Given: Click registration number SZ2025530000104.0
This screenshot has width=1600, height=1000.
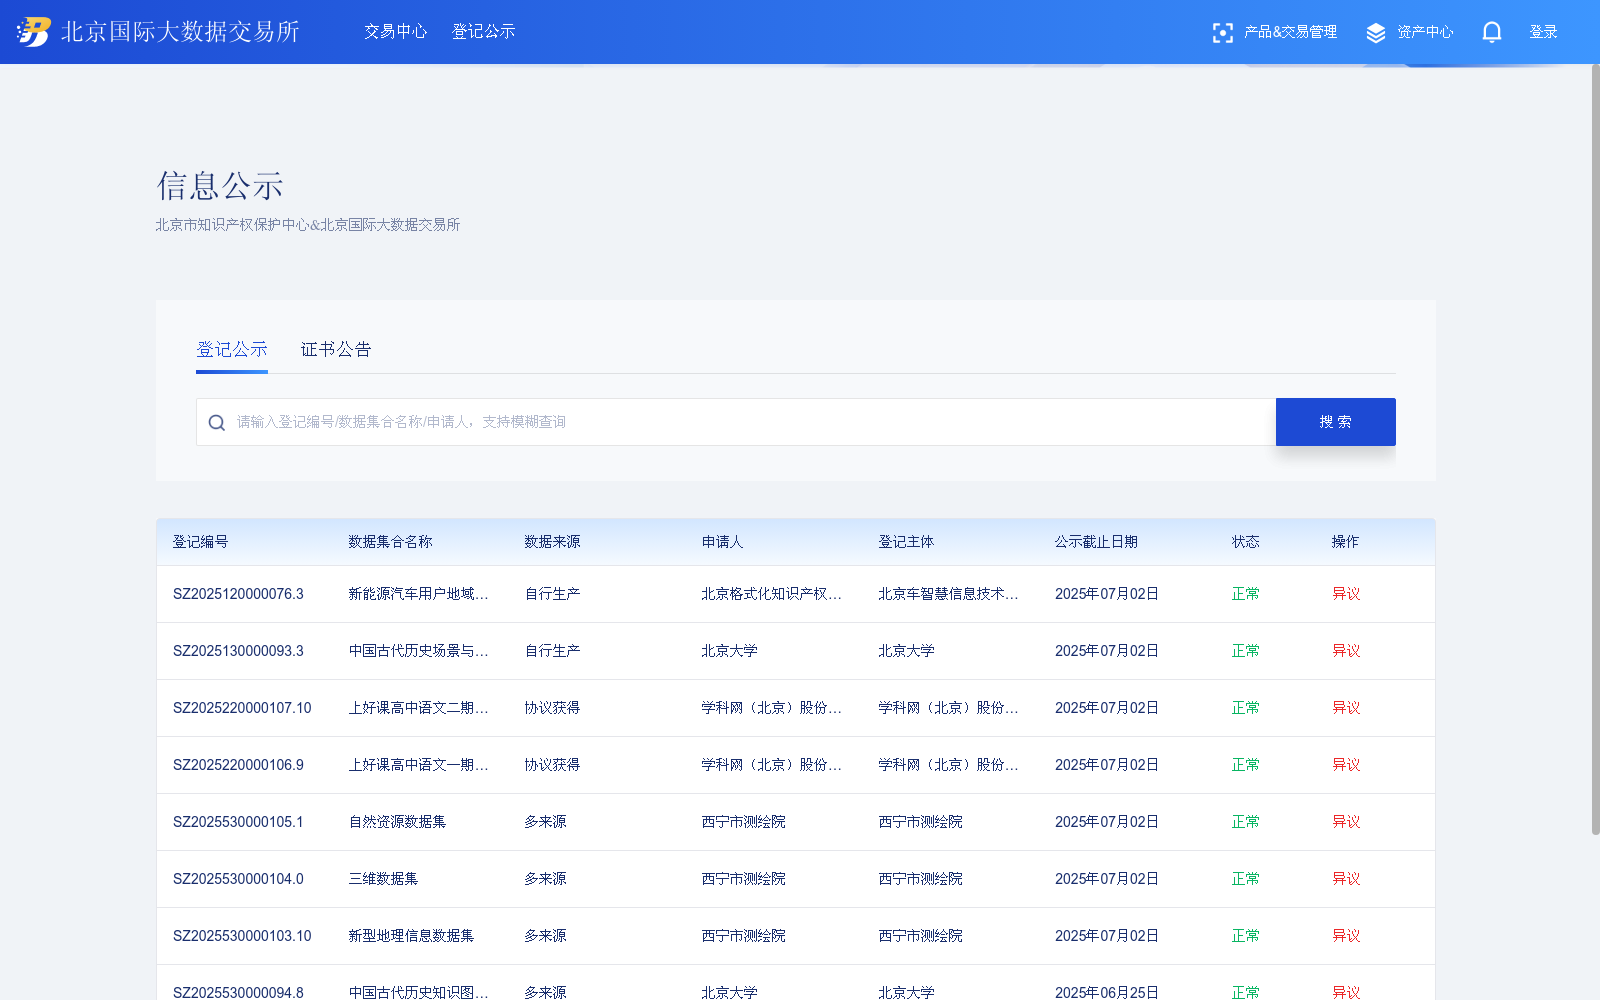Looking at the screenshot, I should point(238,879).
